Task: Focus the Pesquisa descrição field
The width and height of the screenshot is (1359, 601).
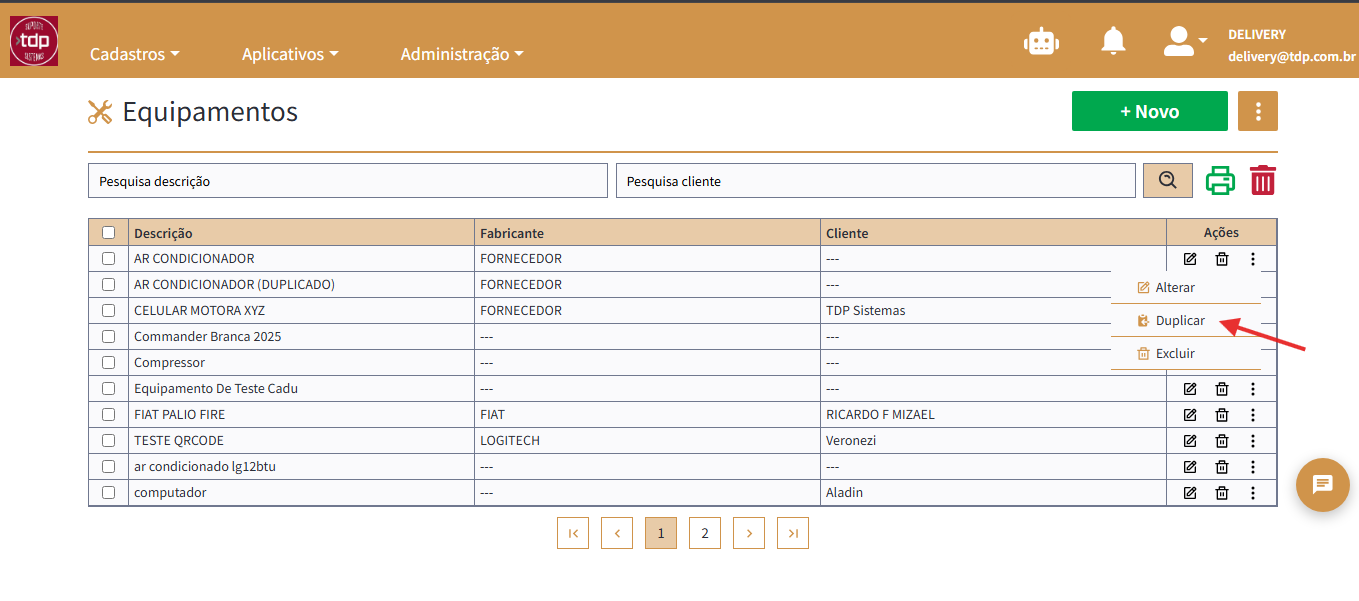Action: pos(348,180)
